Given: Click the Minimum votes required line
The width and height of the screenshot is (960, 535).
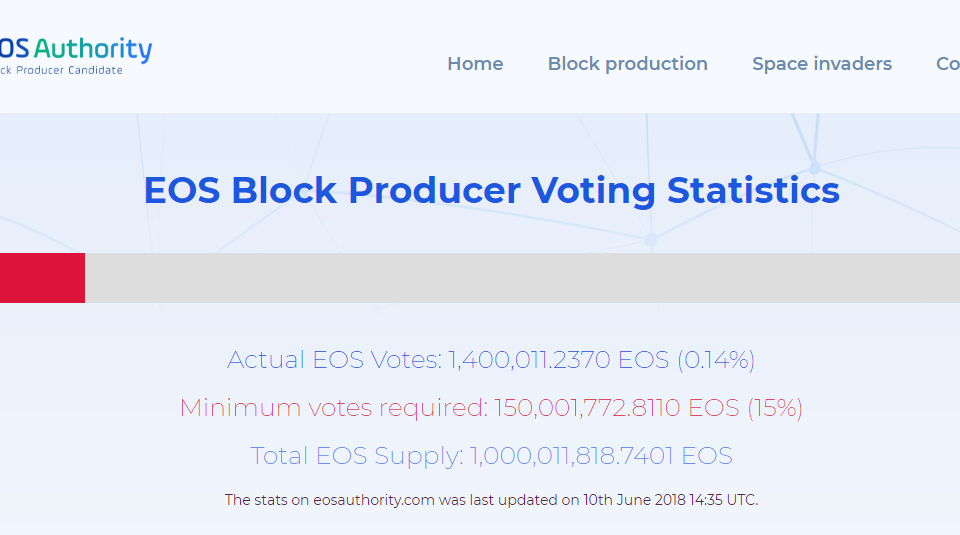Looking at the screenshot, I should tap(491, 408).
